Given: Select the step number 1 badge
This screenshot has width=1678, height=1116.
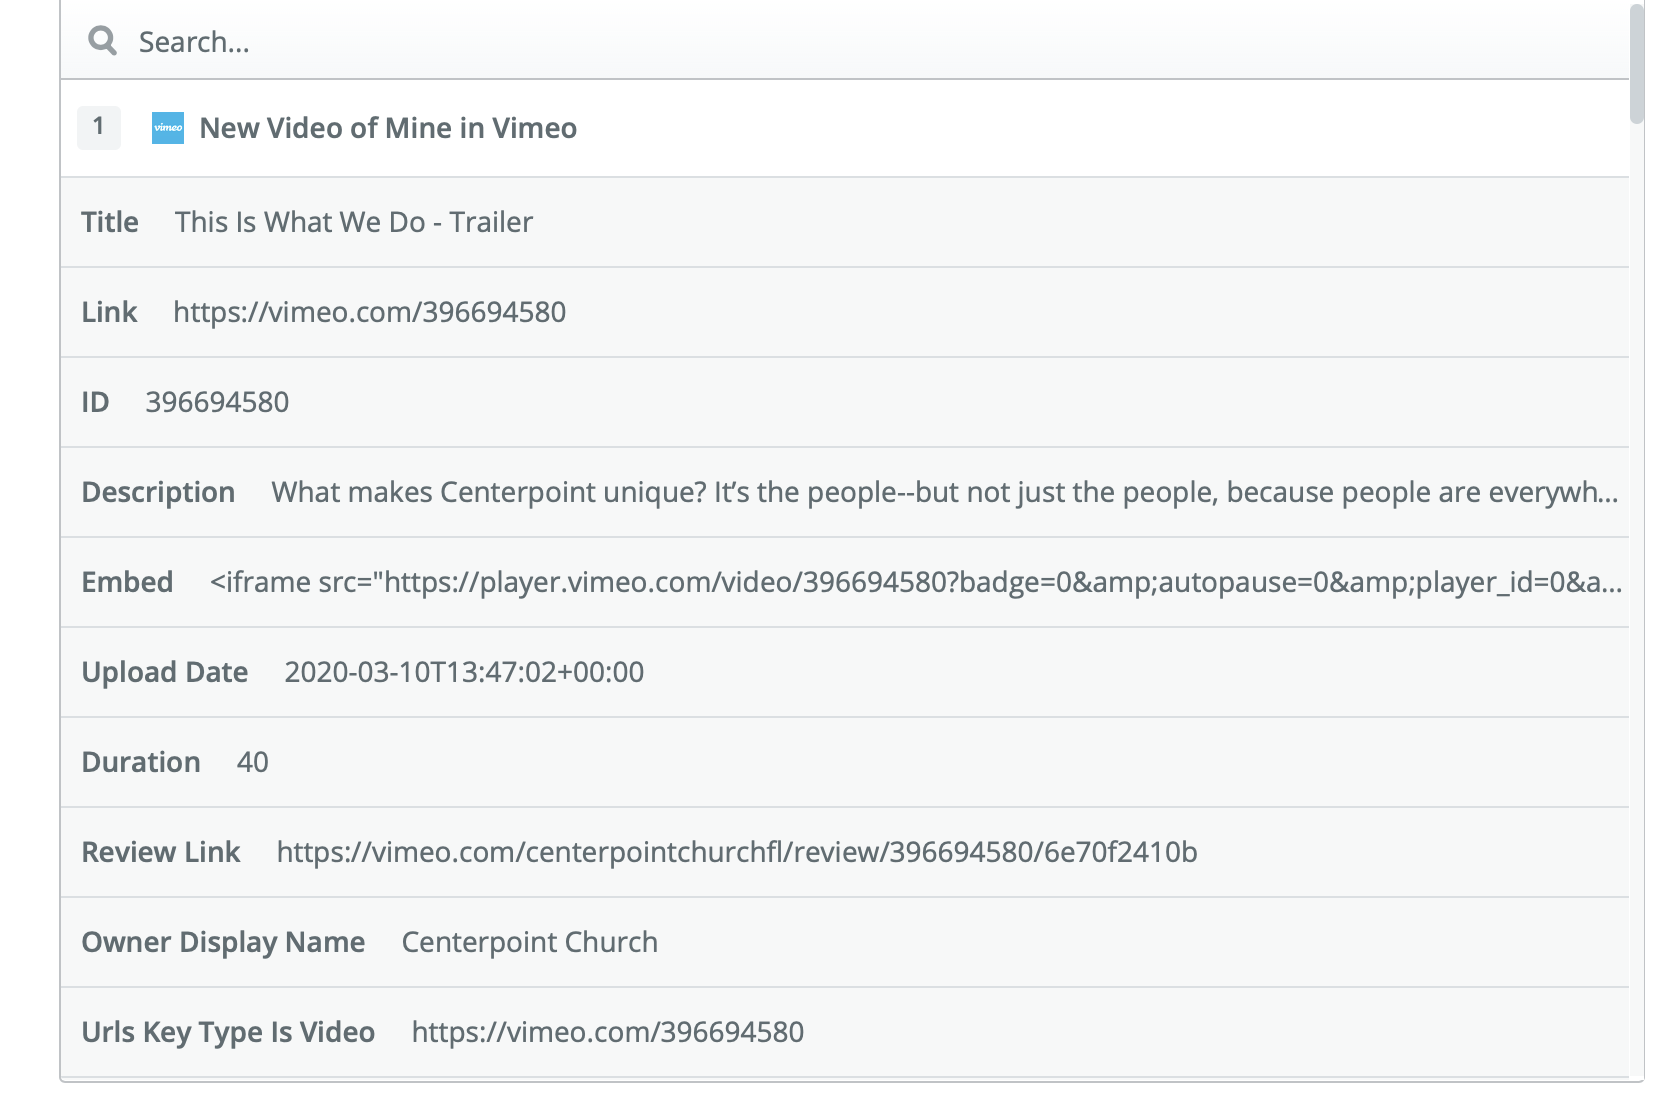Looking at the screenshot, I should 99,127.
